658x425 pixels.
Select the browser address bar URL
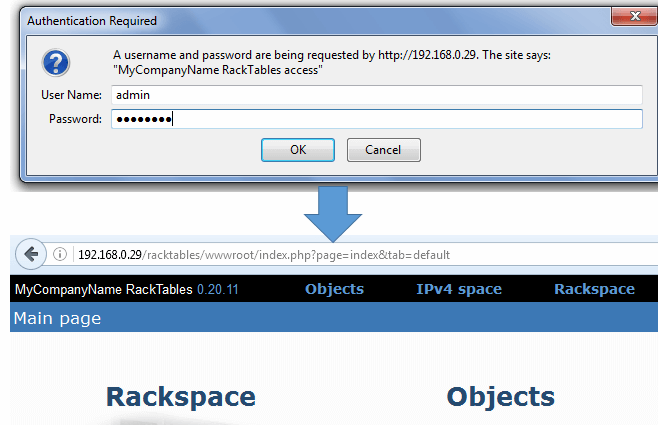(x=264, y=254)
